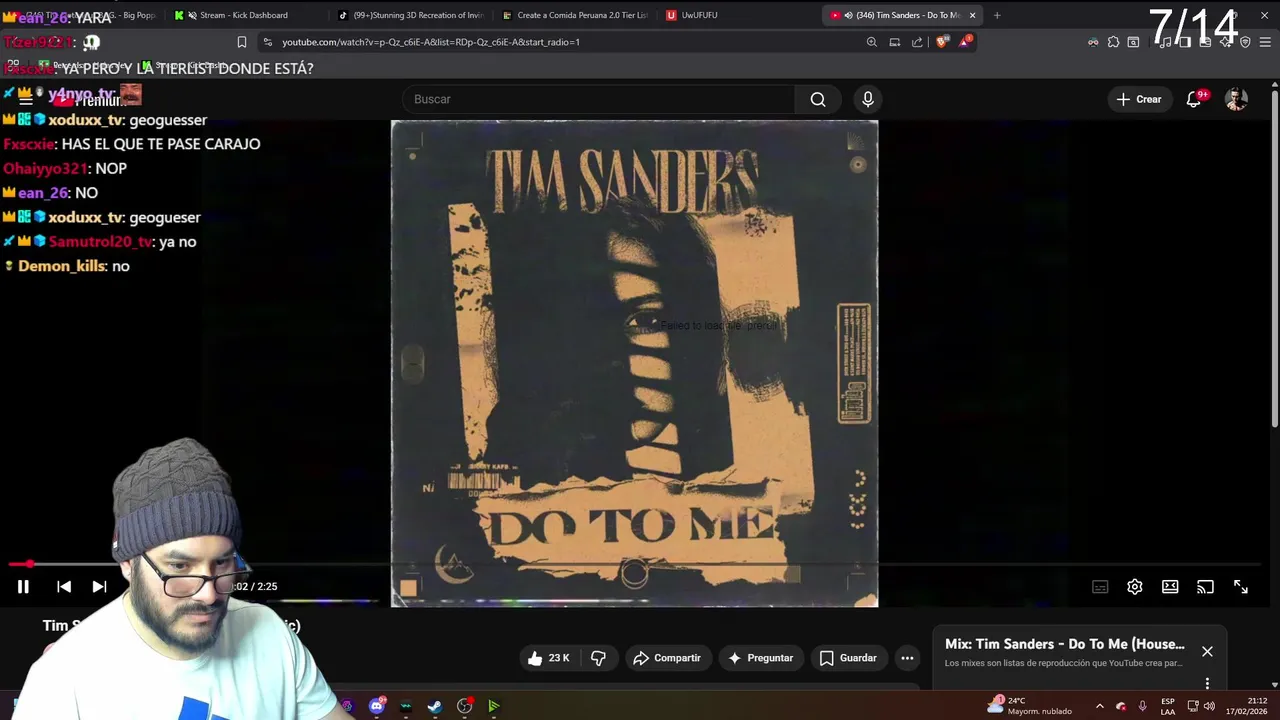Open more actions three-dot menu
The image size is (1280, 720).
(x=907, y=658)
